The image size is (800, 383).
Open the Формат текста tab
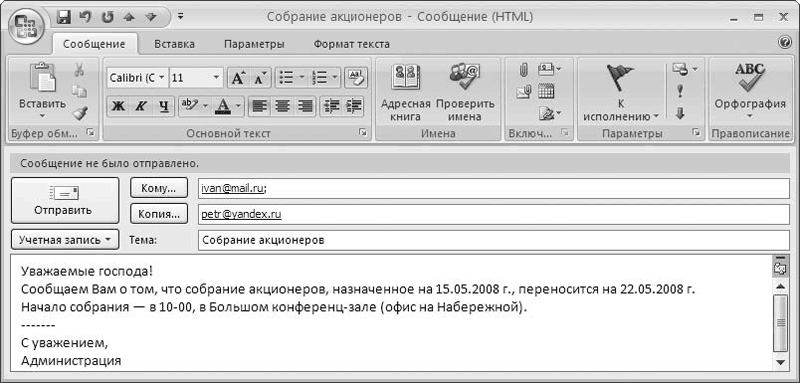[352, 44]
